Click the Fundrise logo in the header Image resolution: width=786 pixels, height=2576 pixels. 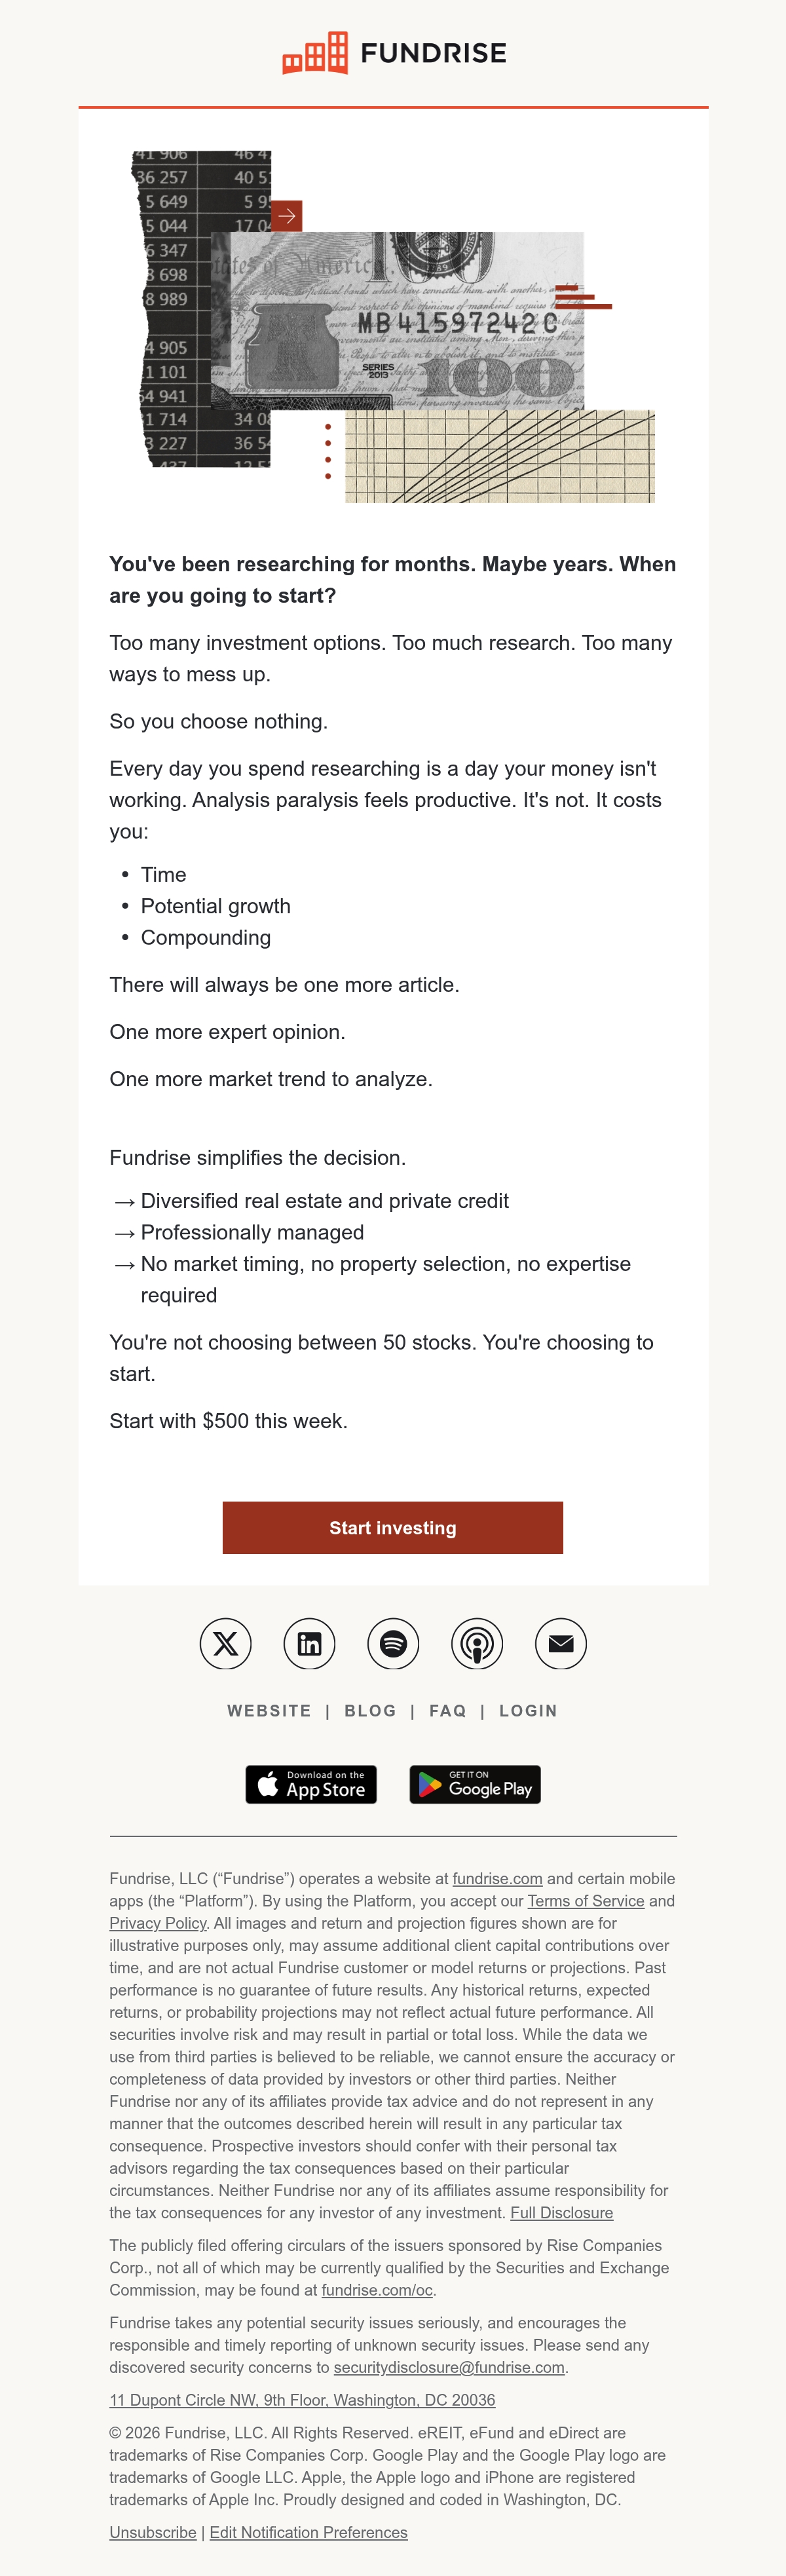click(394, 52)
